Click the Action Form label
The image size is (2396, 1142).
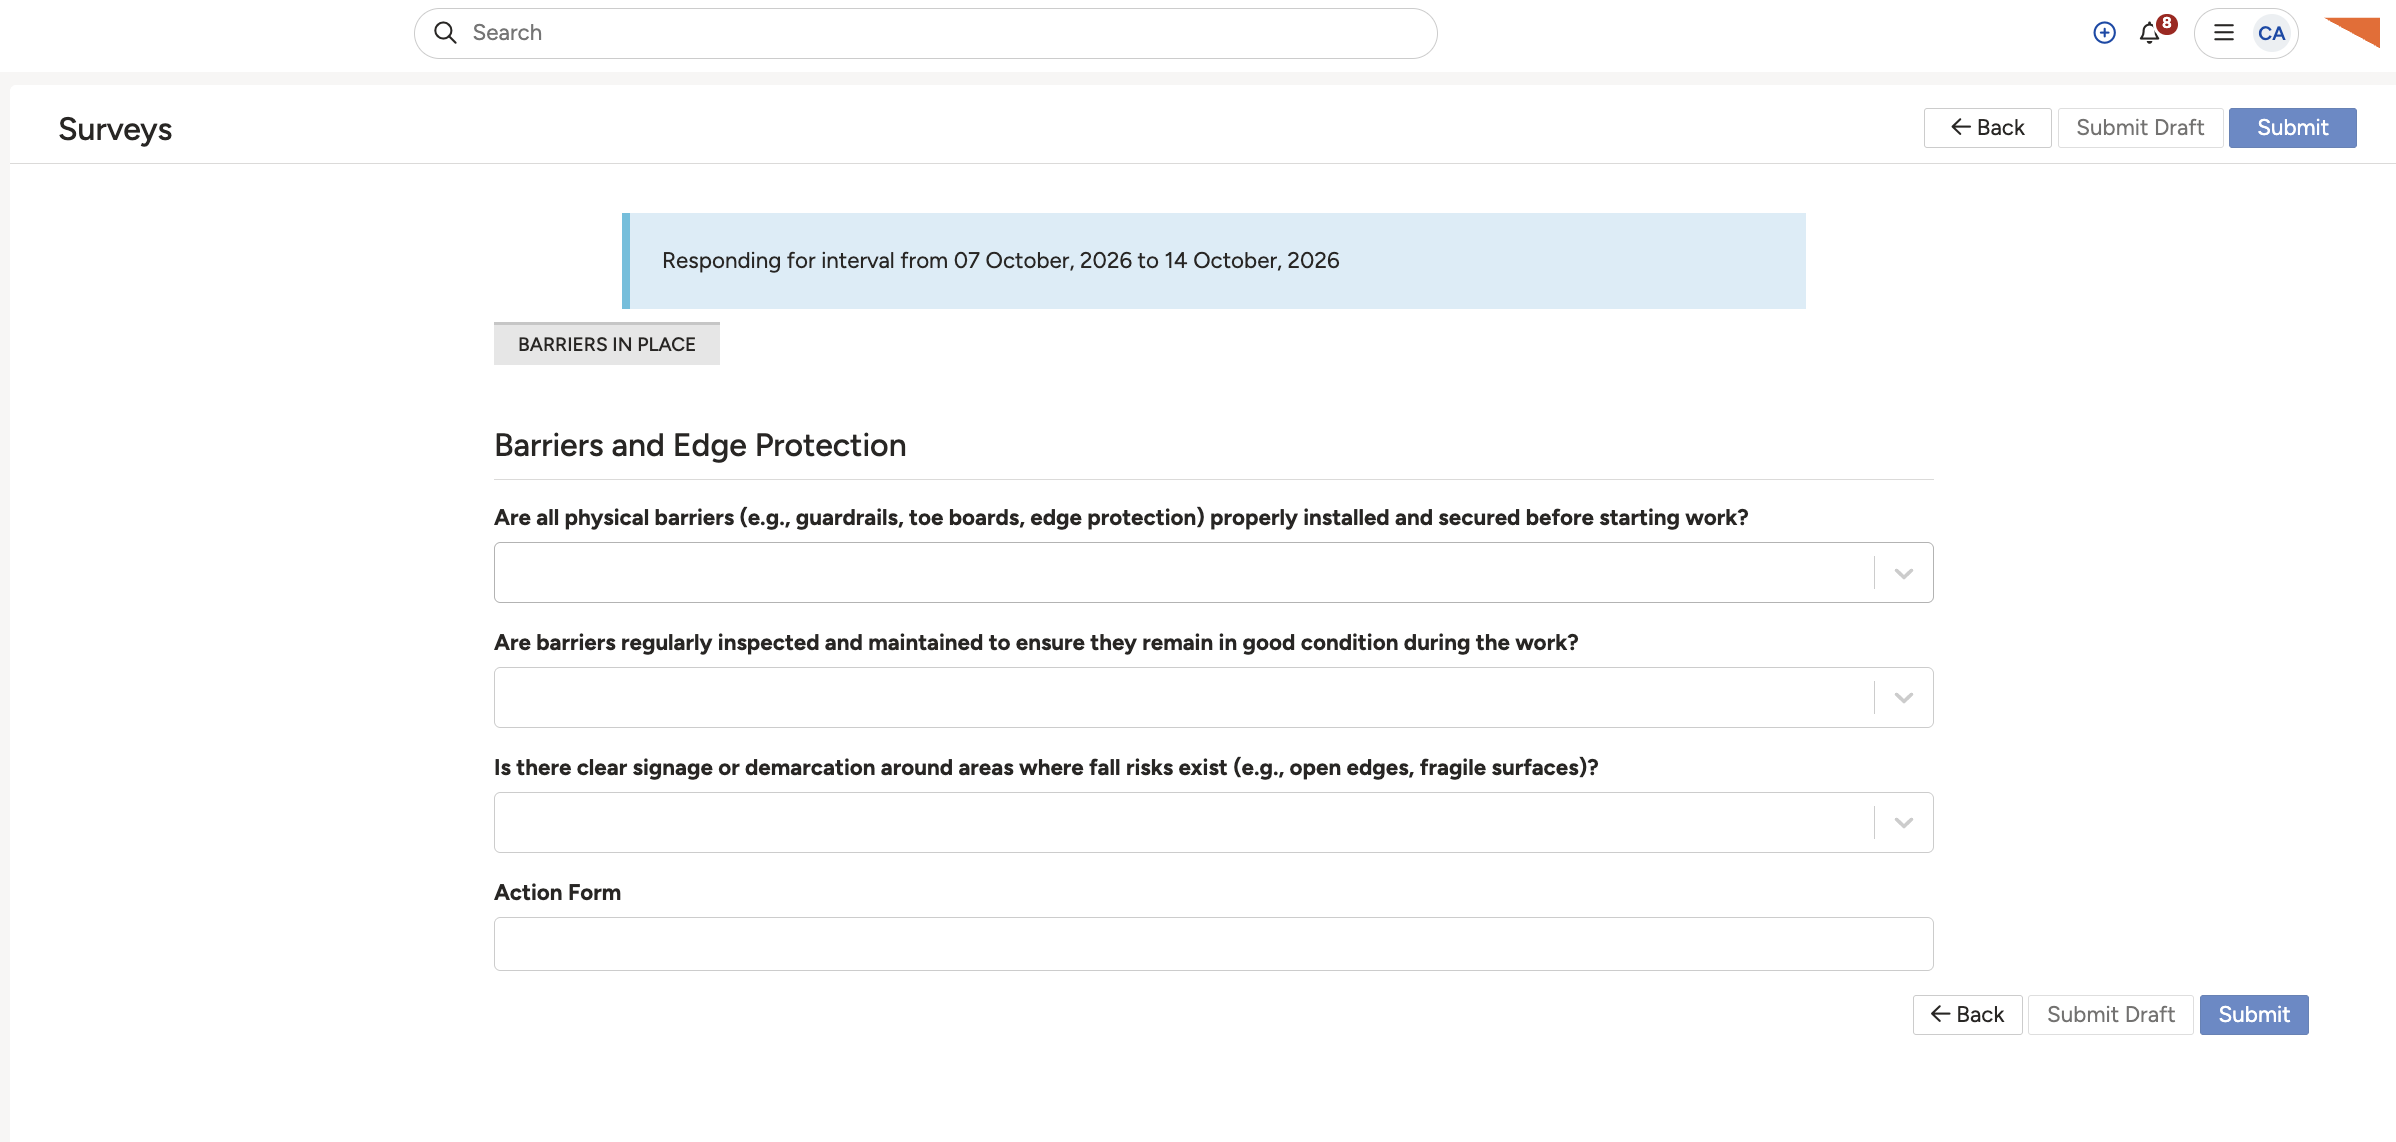click(x=557, y=892)
